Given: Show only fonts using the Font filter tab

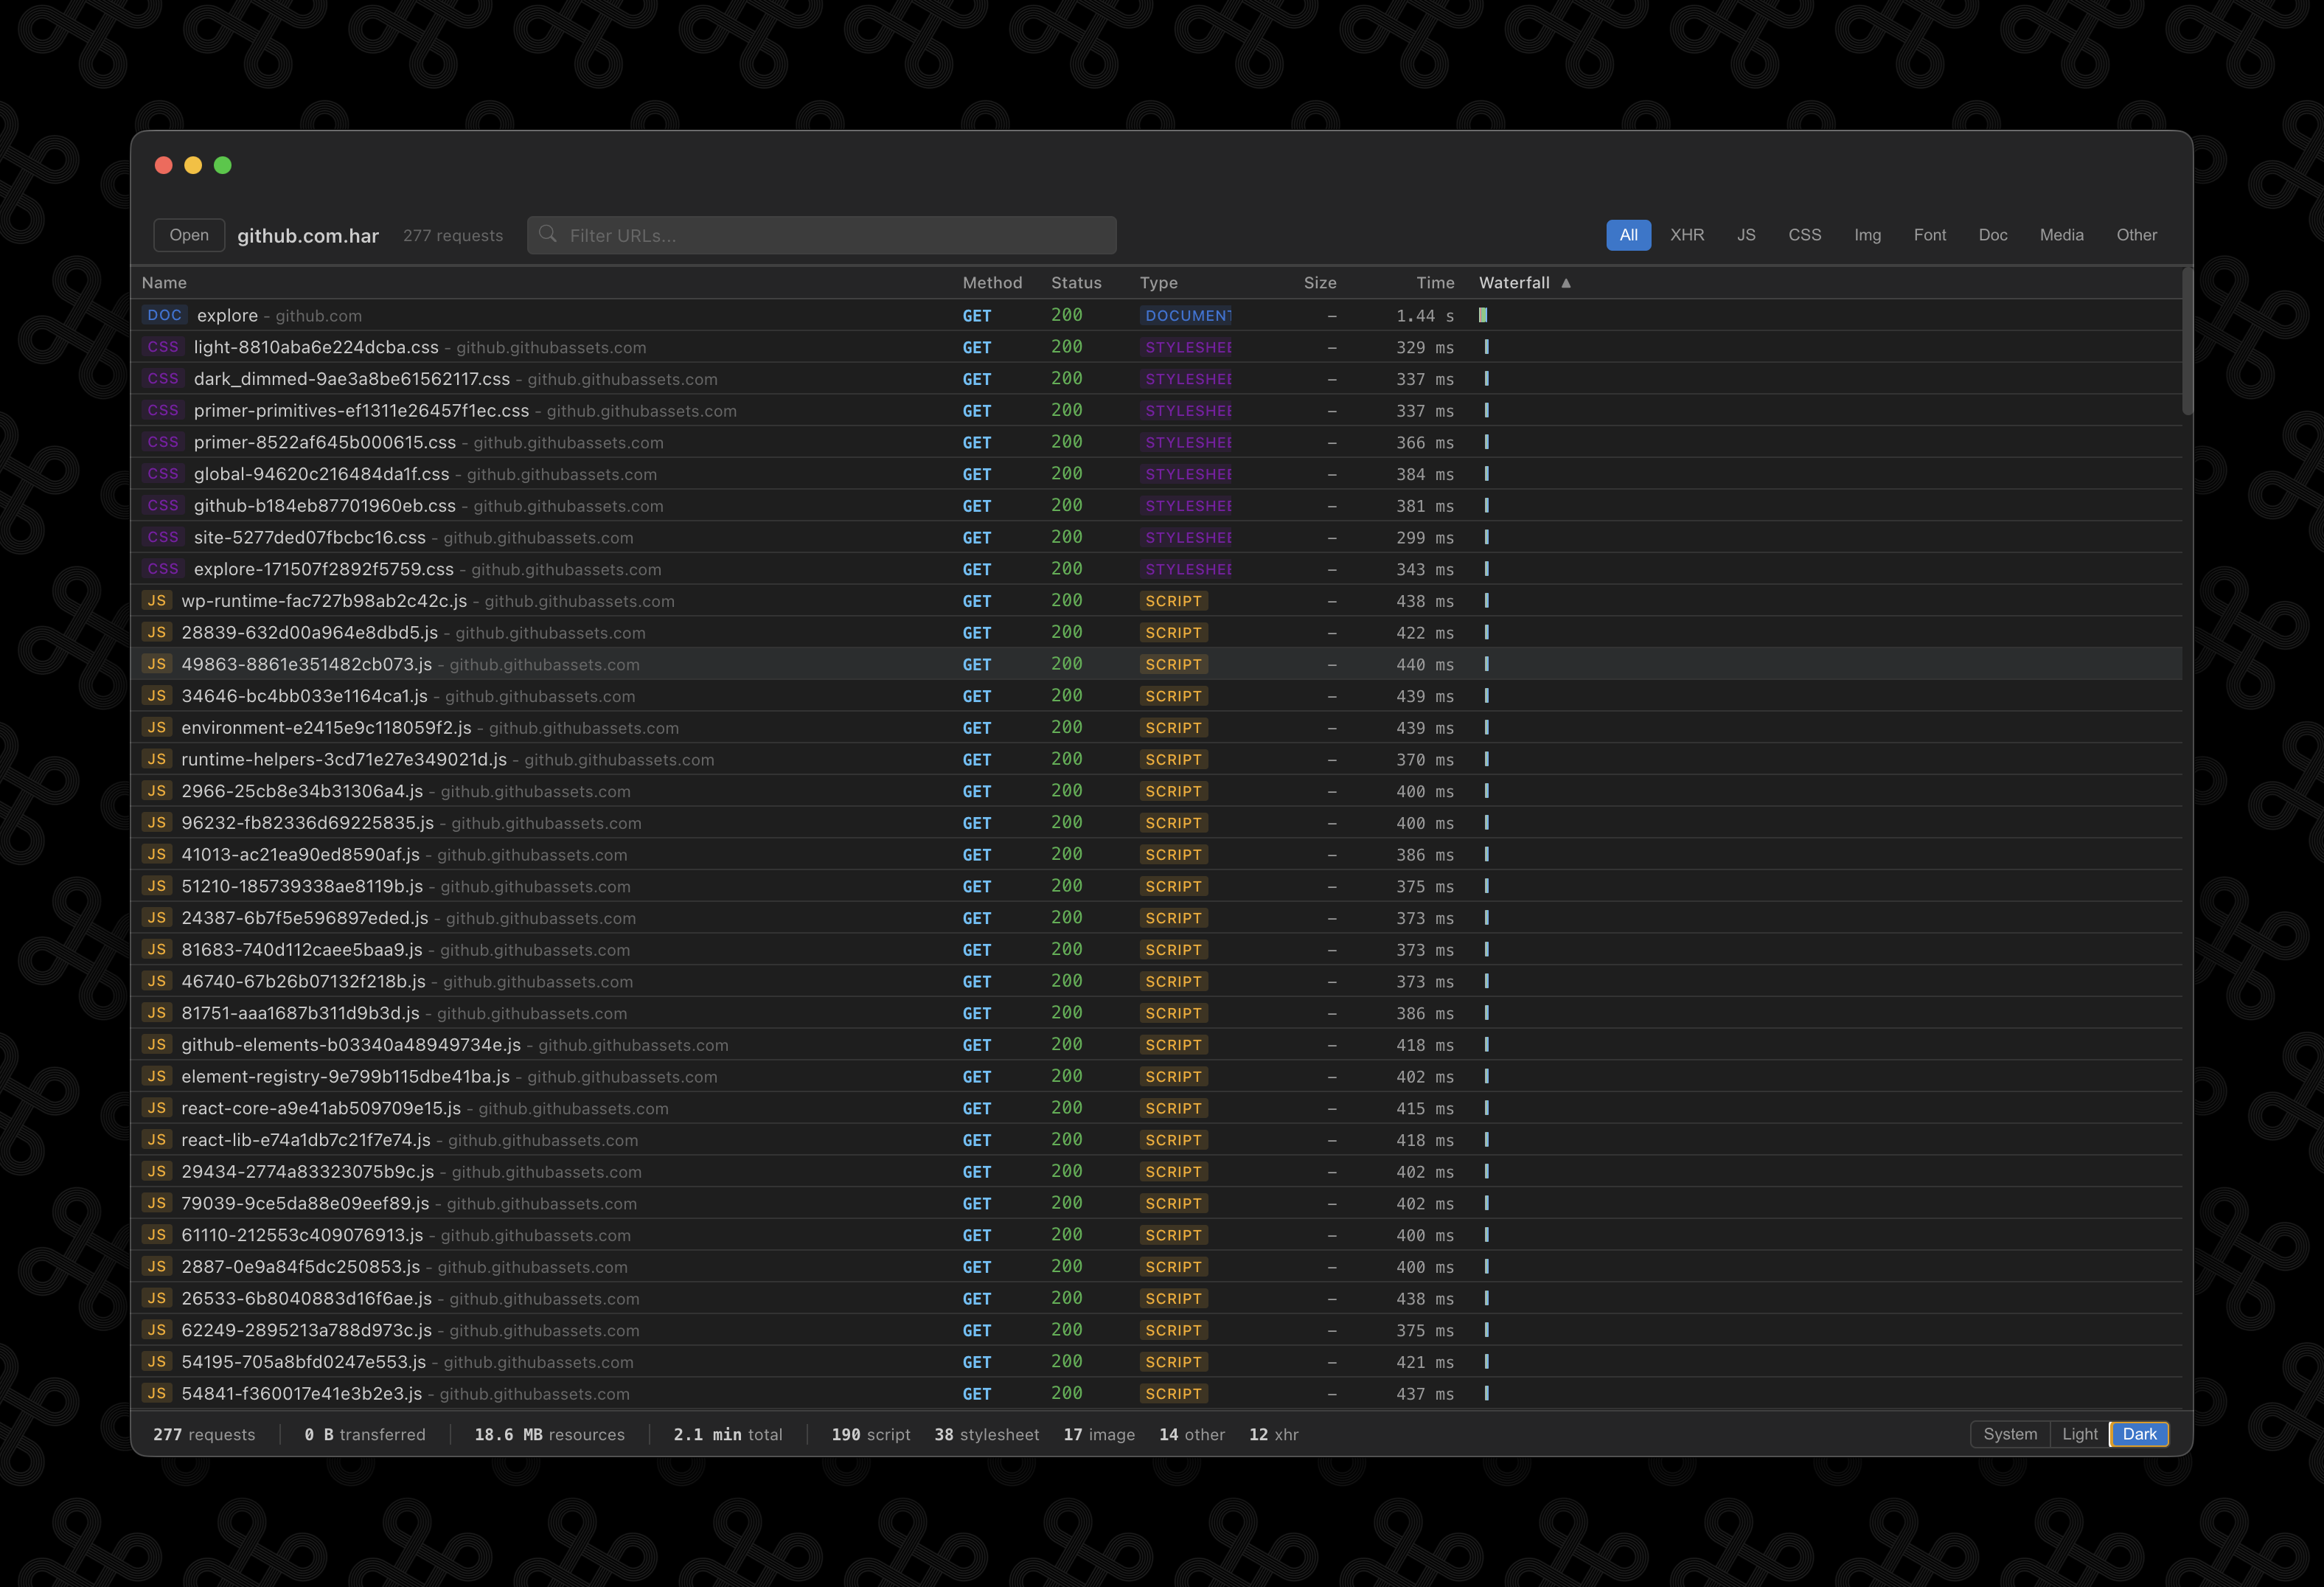Looking at the screenshot, I should point(1930,235).
